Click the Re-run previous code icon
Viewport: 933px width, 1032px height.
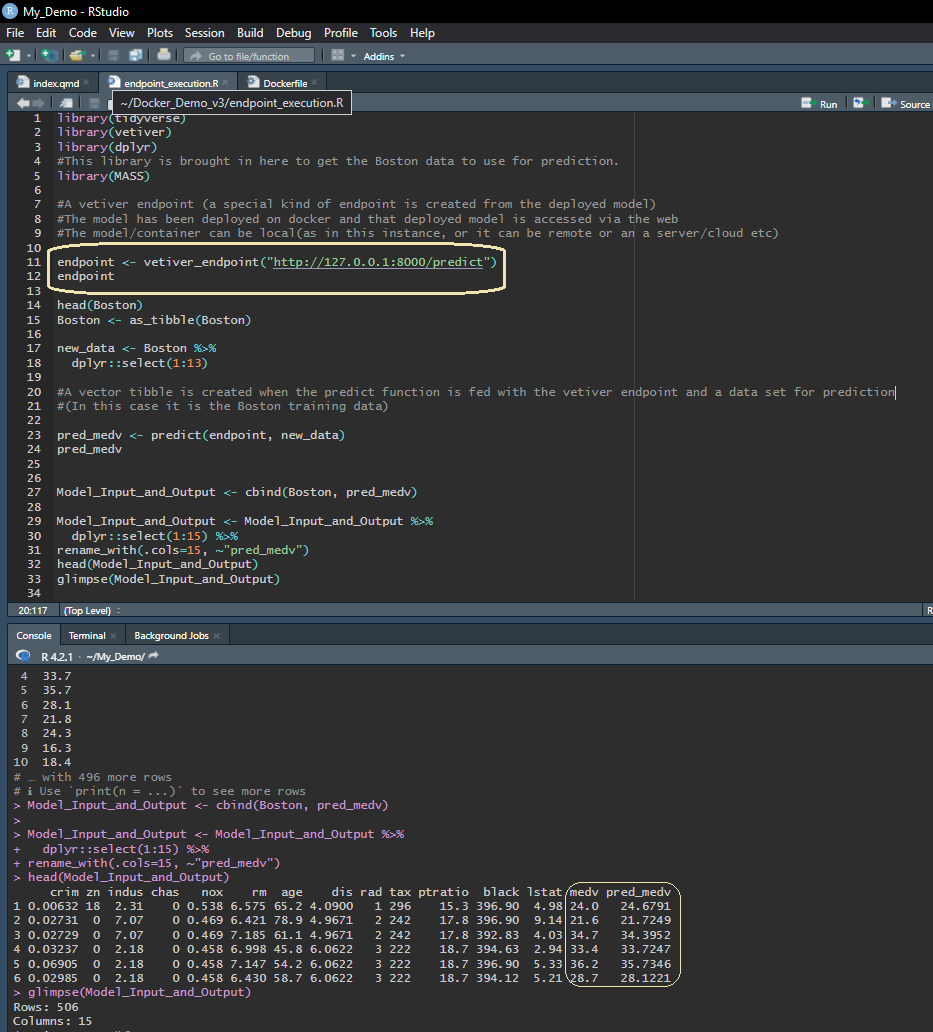(x=859, y=103)
